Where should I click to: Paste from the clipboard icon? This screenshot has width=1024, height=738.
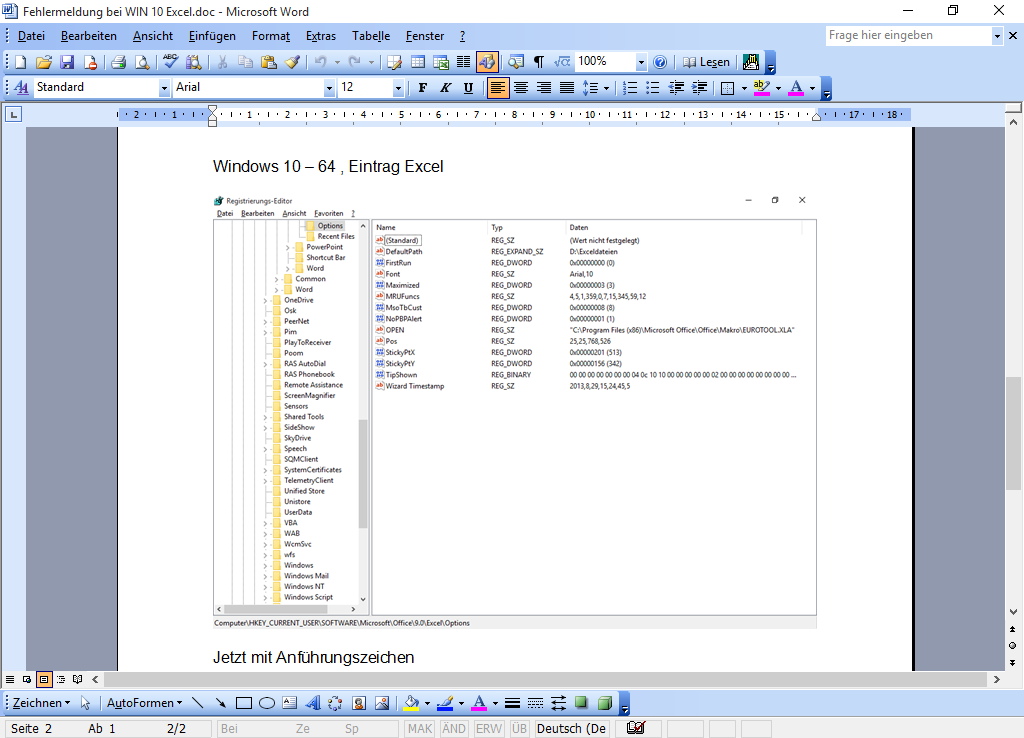coord(268,62)
